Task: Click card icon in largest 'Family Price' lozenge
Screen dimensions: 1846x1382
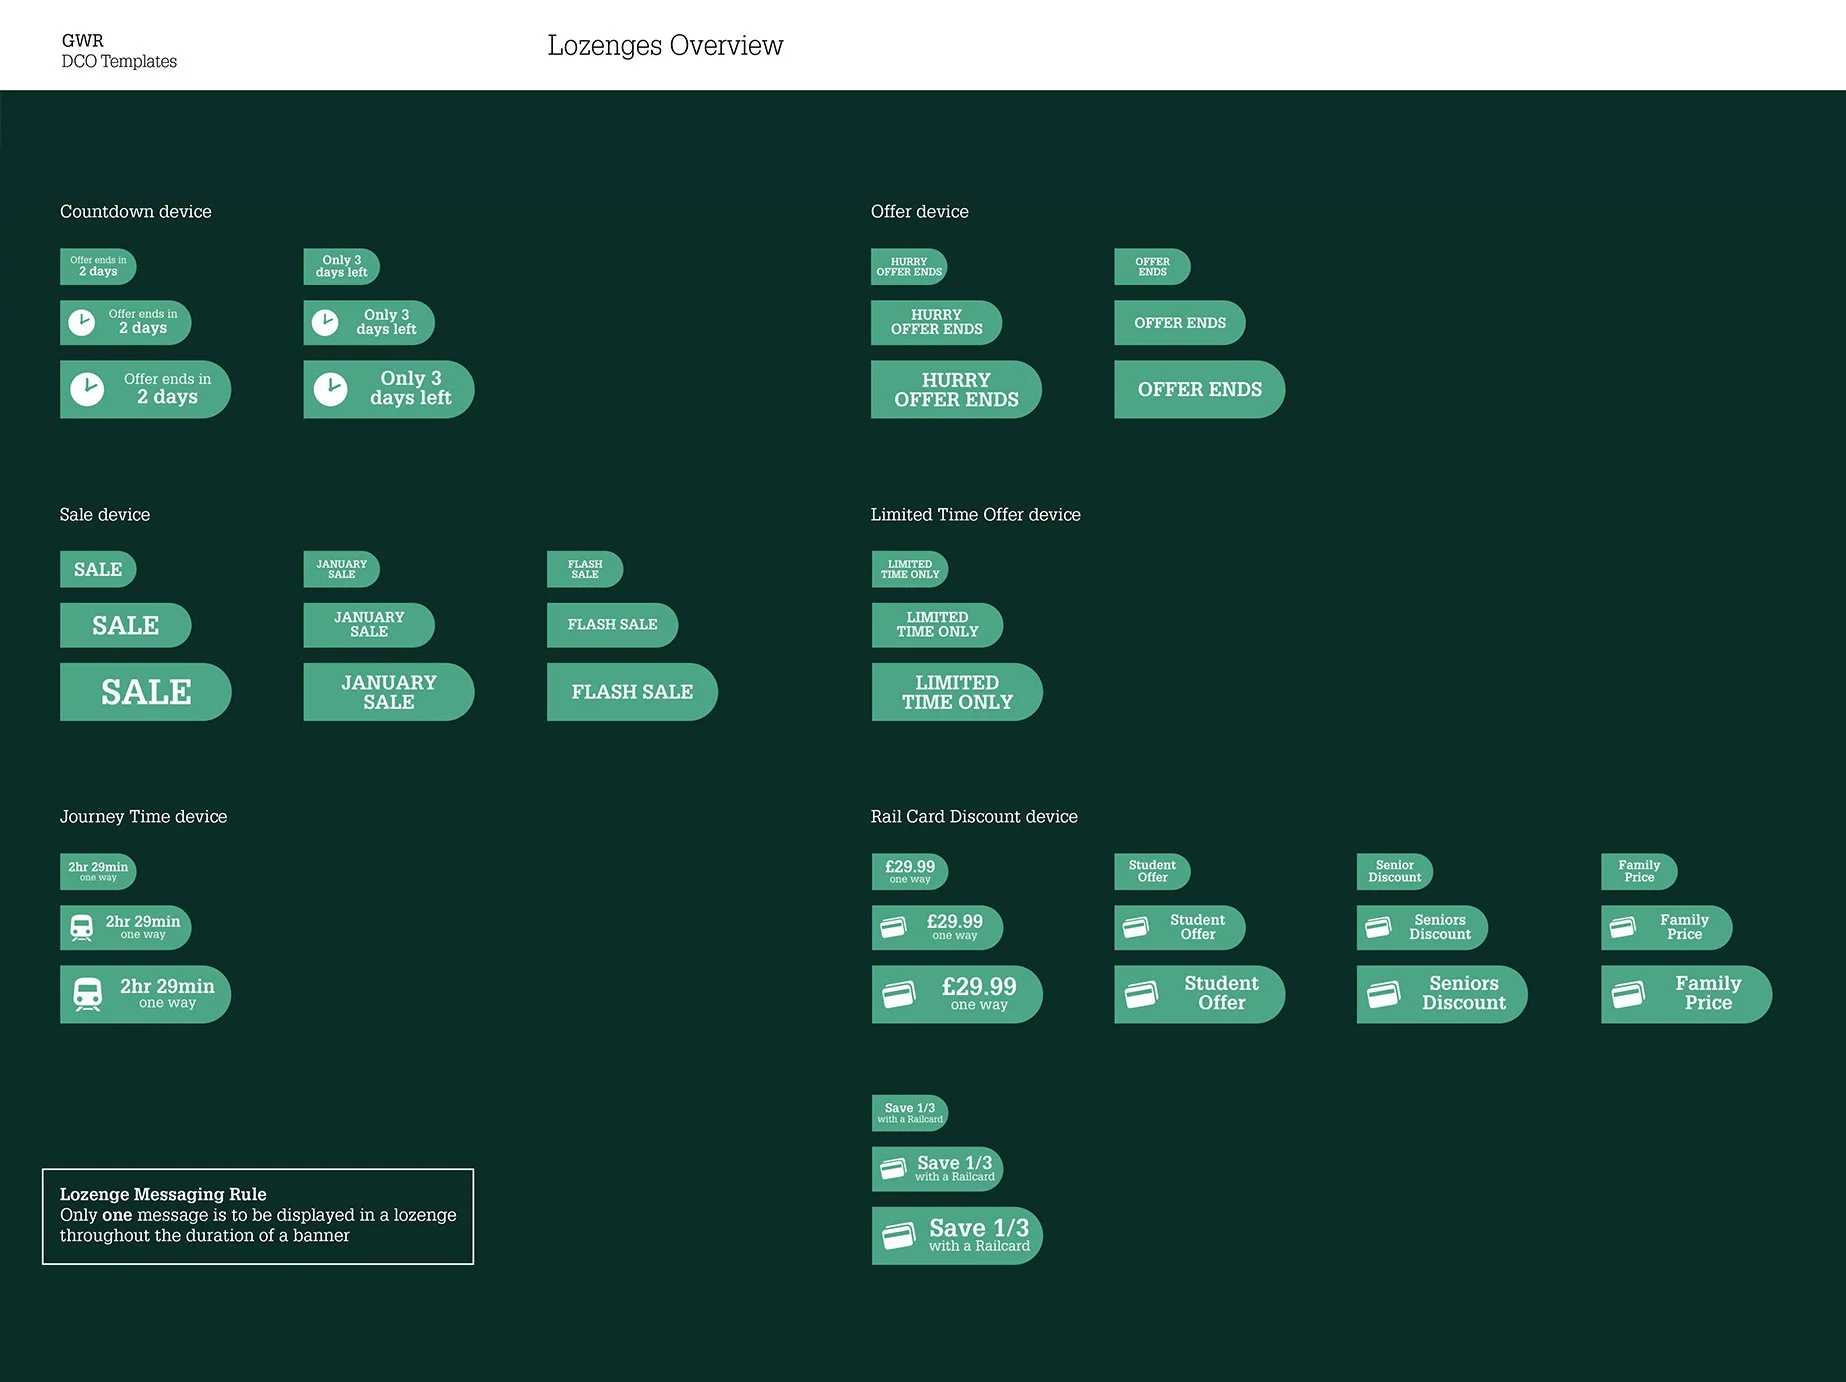Action: tap(1628, 994)
